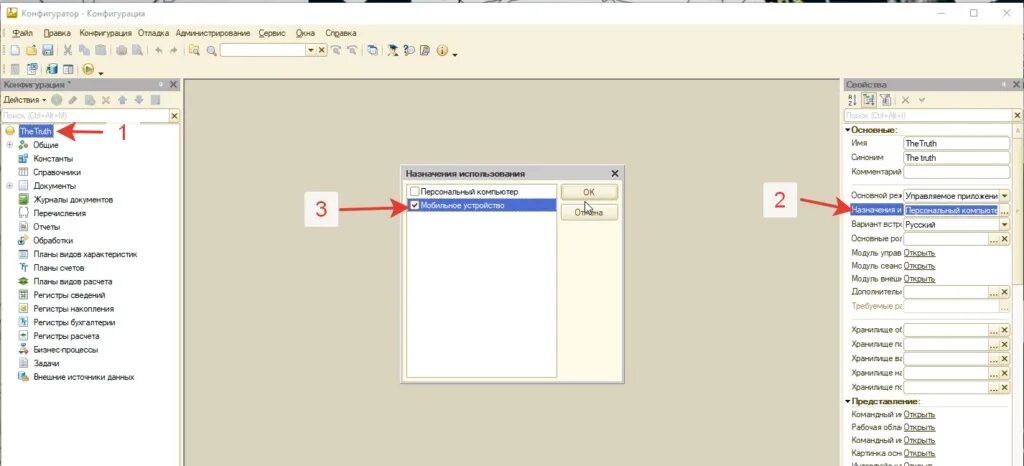
Task: Select the Отчеты tree item
Action: click(x=46, y=226)
